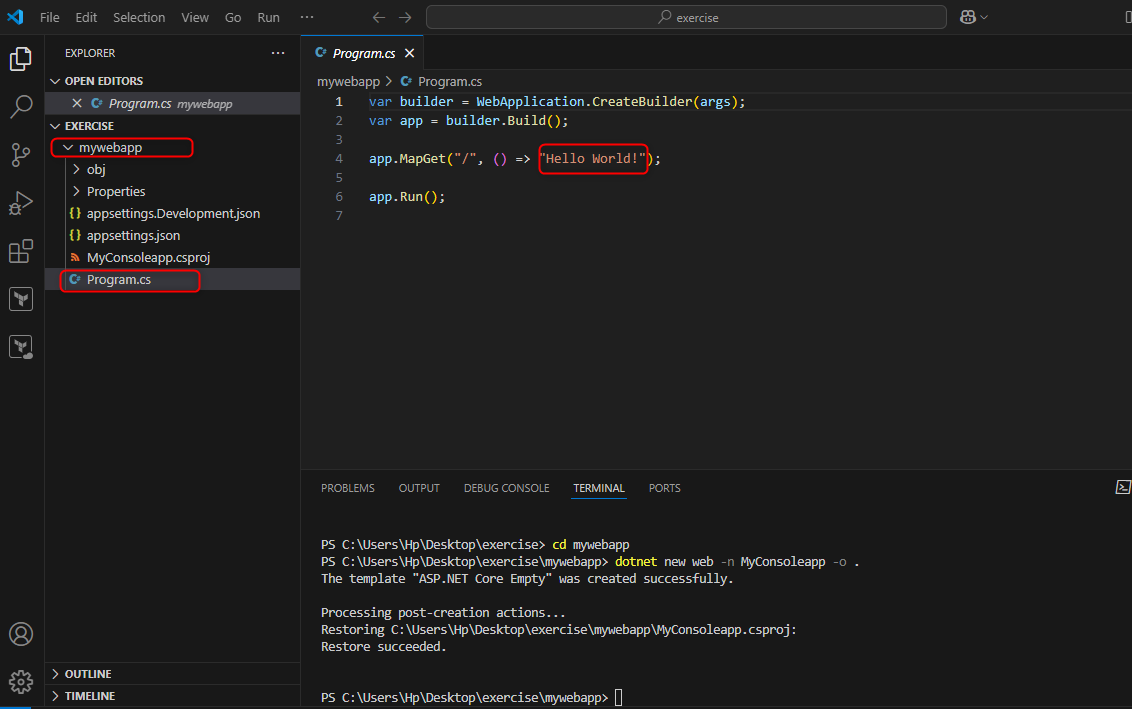This screenshot has width=1132, height=709.
Task: Switch to the Output panel tab
Action: [419, 488]
